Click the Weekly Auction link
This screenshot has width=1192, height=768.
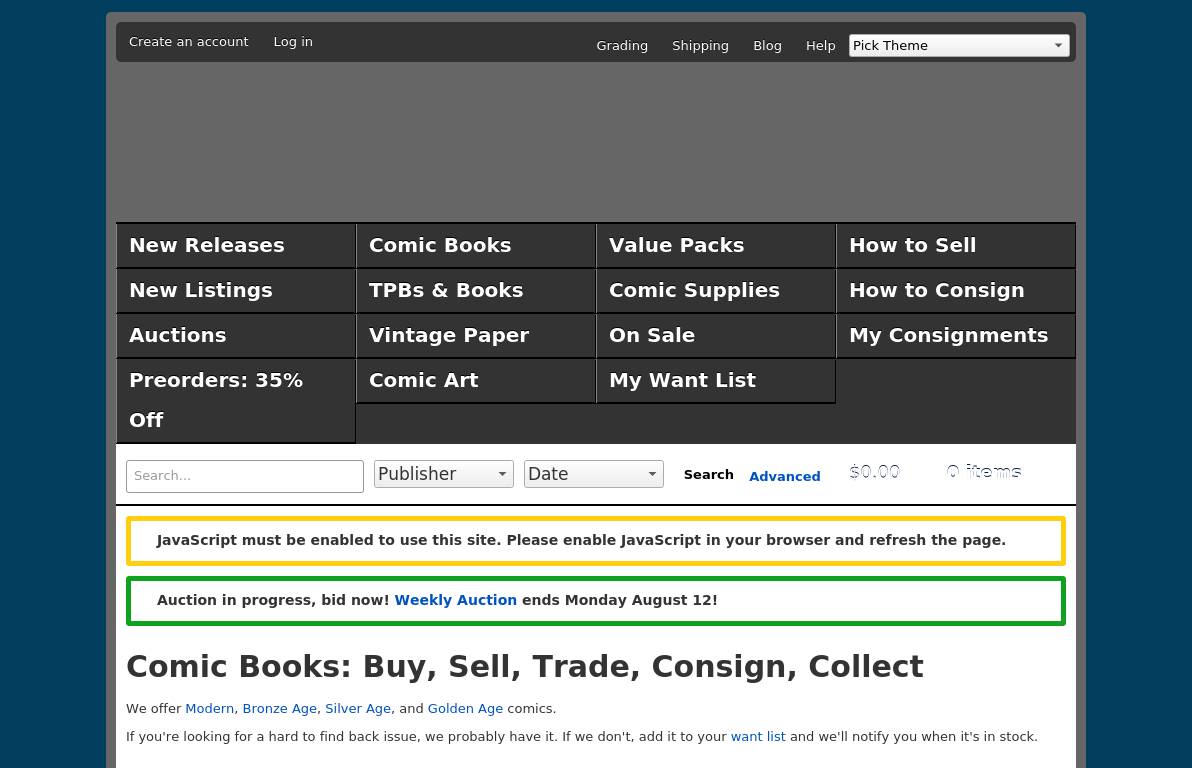click(x=455, y=600)
